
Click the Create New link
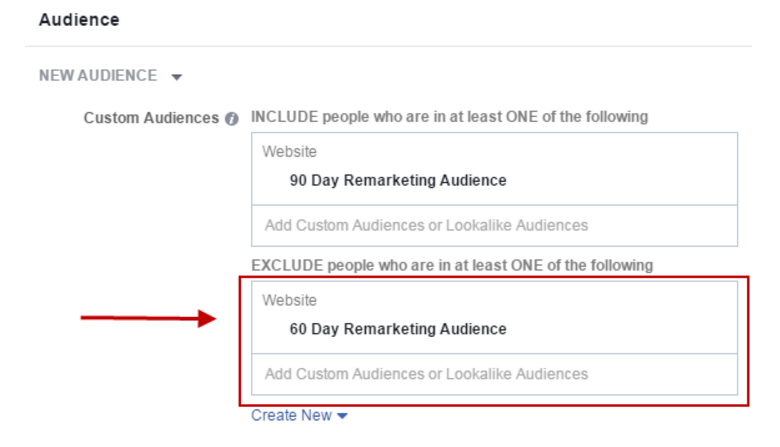tap(292, 415)
